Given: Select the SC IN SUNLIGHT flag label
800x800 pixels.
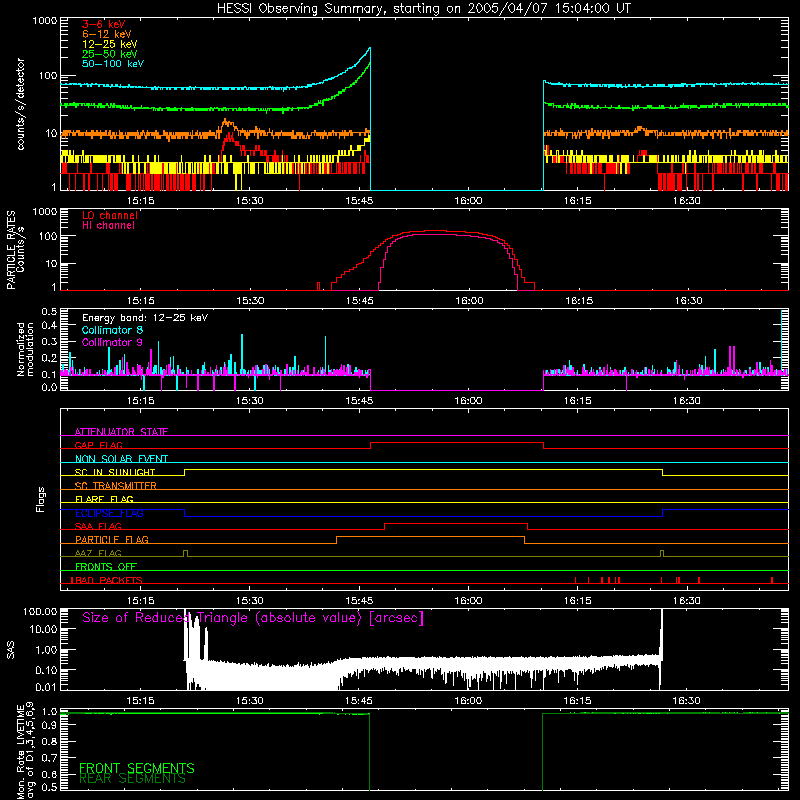Looking at the screenshot, I should pos(115,472).
